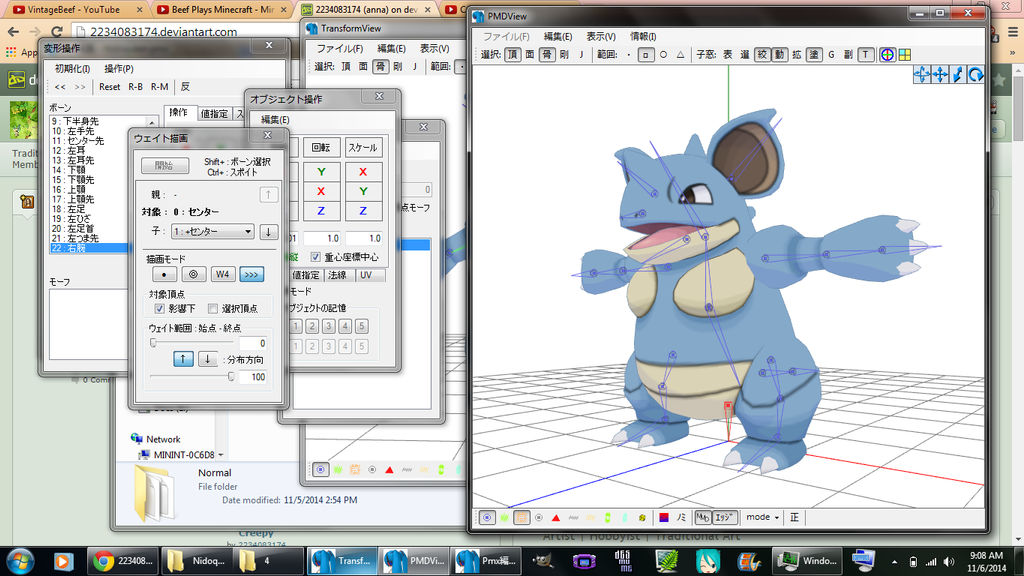
Task: Click the rotate view icon in PMDView
Action: coord(975,74)
